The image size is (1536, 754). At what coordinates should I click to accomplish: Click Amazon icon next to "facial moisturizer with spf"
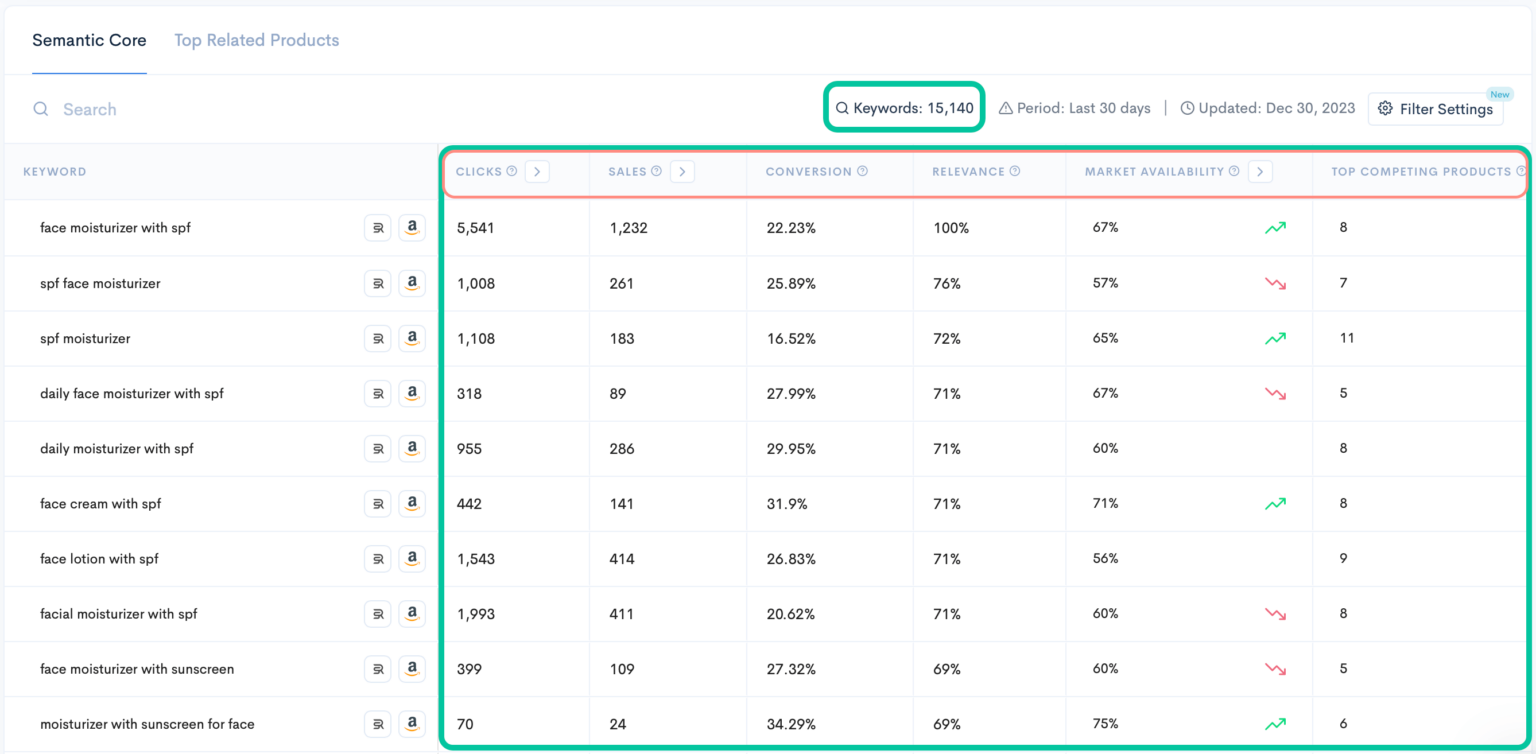412,614
